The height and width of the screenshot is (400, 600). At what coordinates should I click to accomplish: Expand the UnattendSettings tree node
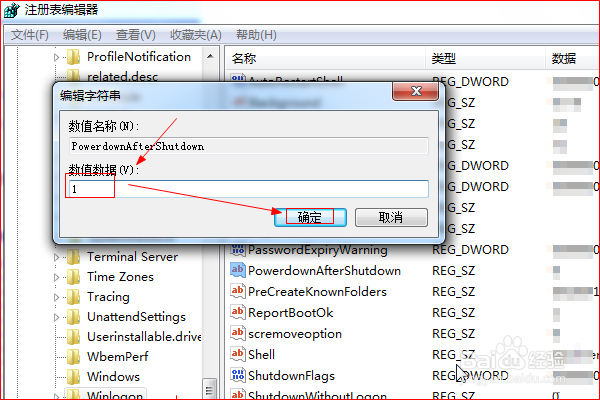click(57, 317)
